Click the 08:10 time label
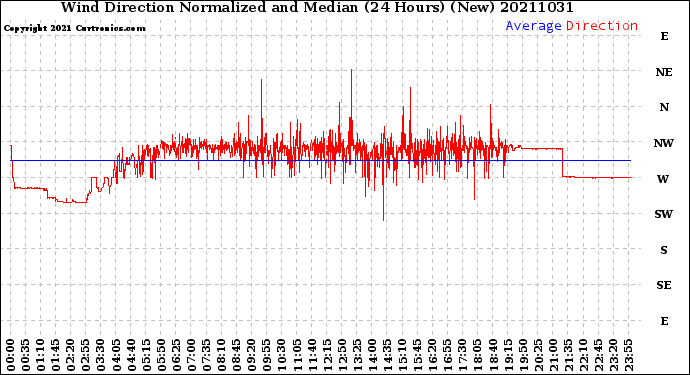690x375 pixels. click(222, 355)
